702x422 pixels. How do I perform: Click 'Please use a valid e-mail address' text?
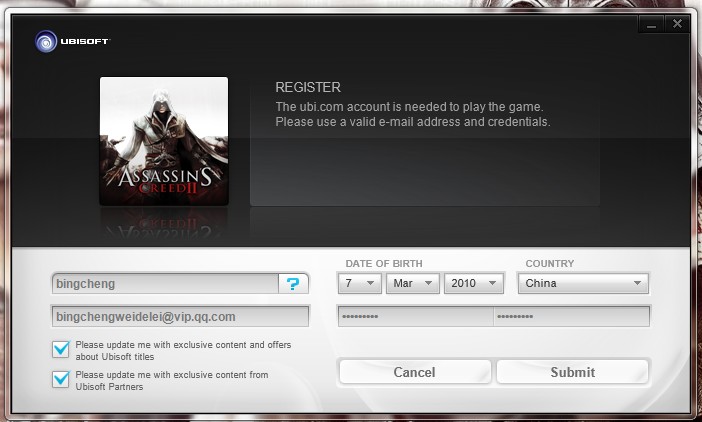point(368,122)
